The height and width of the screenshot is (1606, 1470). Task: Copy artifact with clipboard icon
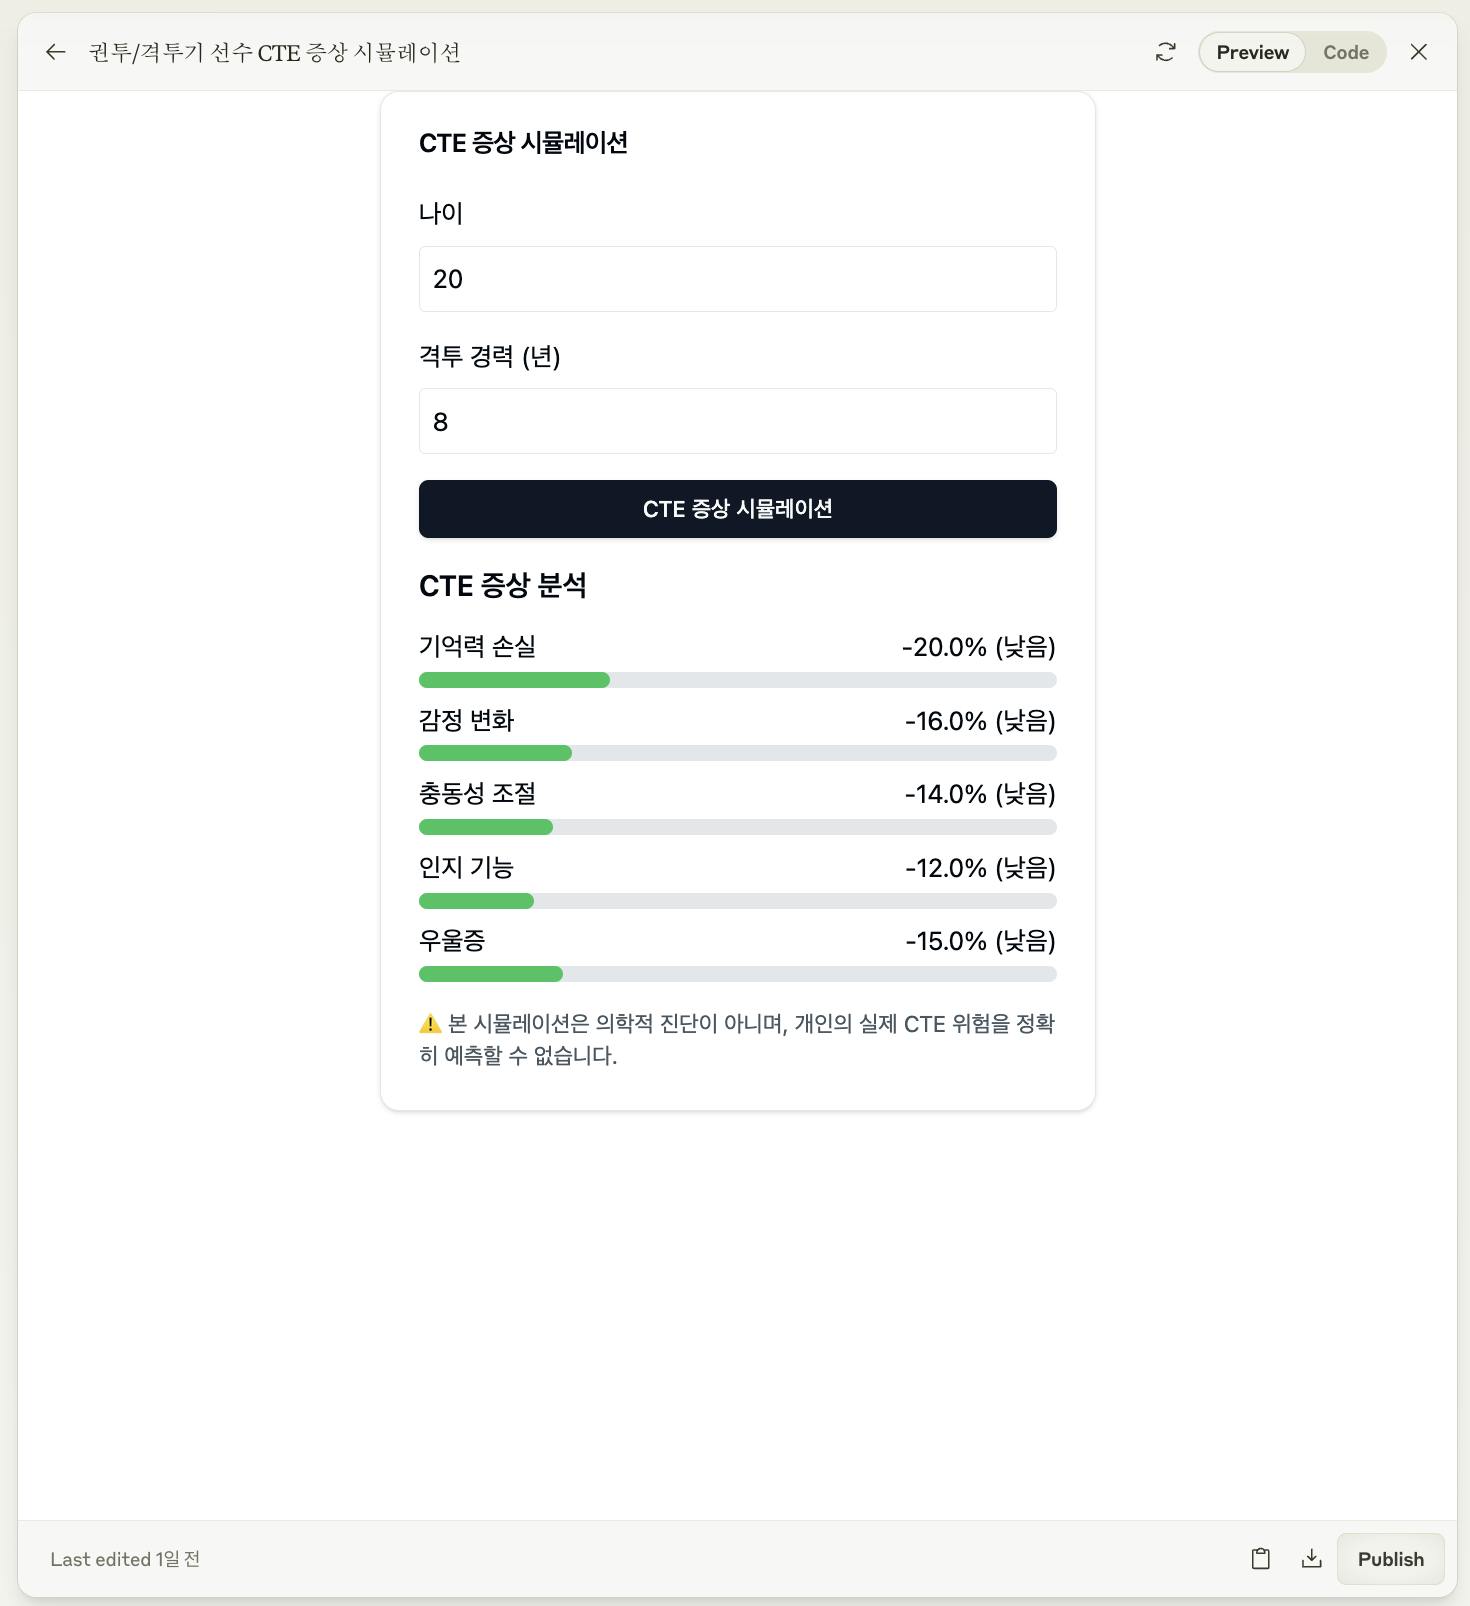tap(1260, 1559)
